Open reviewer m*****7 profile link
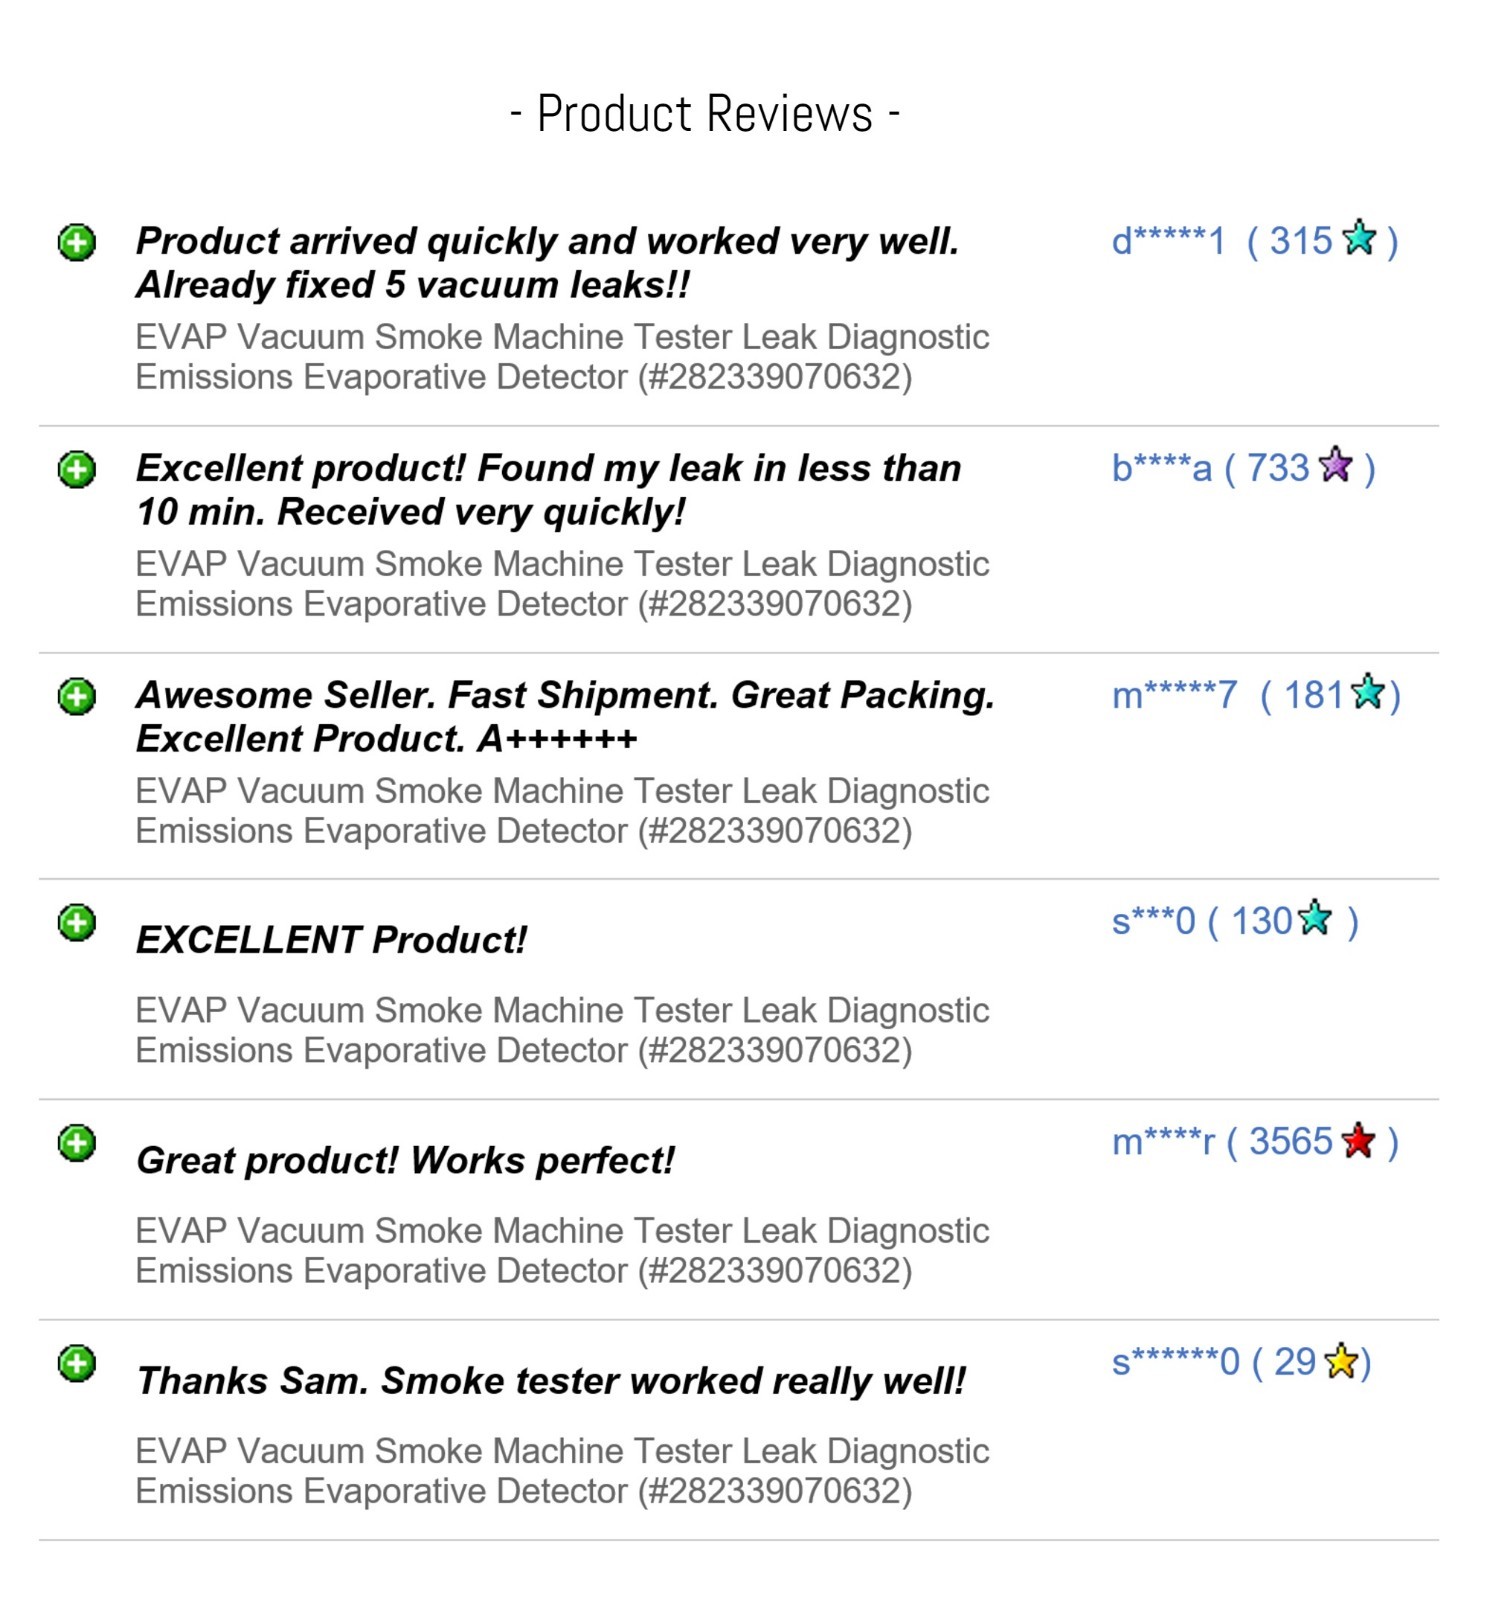The height and width of the screenshot is (1600, 1510). point(1174,695)
